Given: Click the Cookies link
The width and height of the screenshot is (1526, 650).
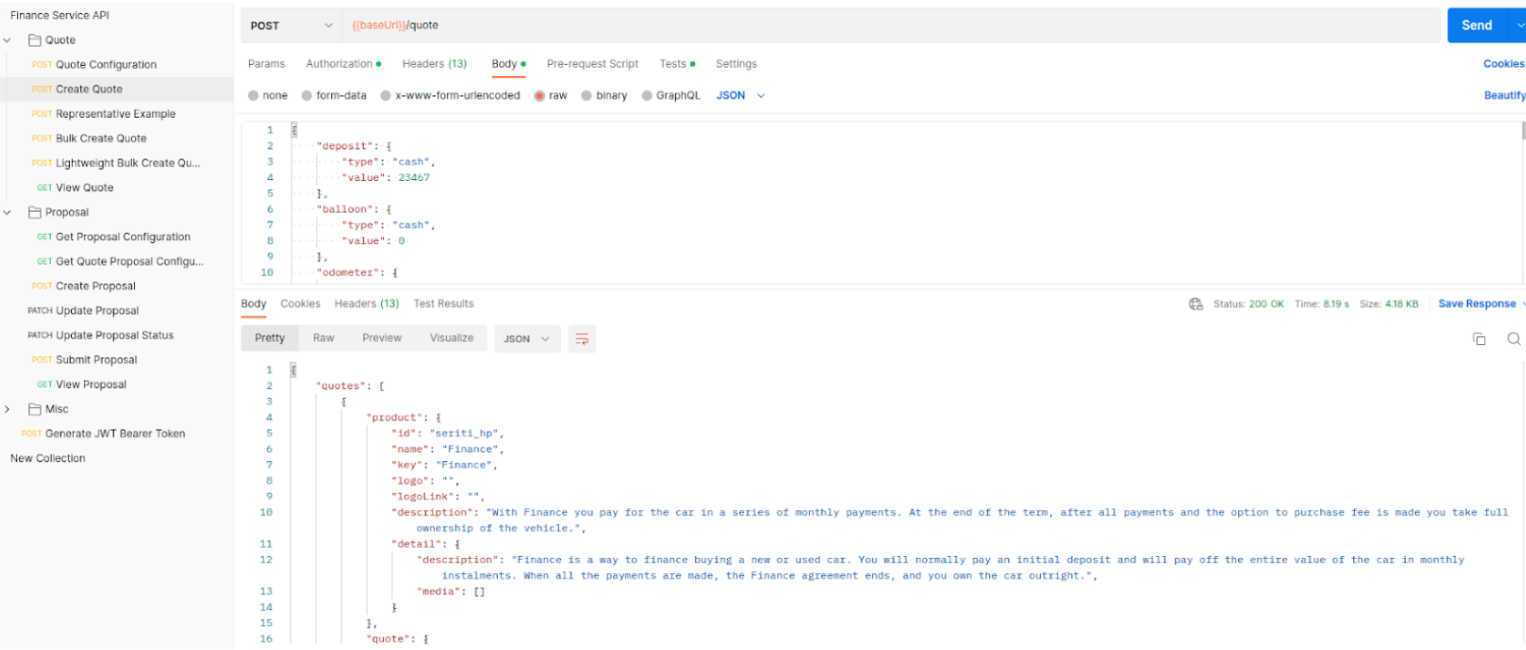Looking at the screenshot, I should click(x=1504, y=64).
